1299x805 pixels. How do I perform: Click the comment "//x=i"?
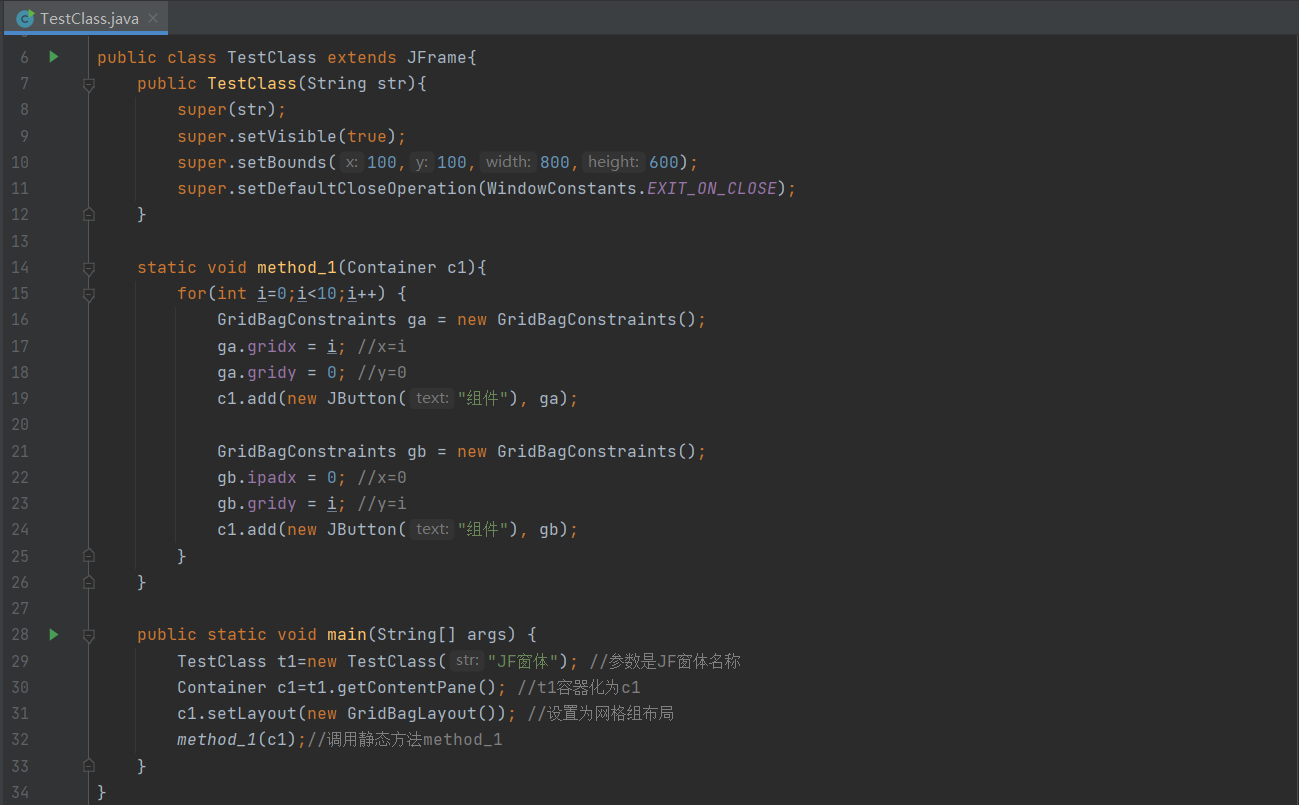tap(382, 346)
